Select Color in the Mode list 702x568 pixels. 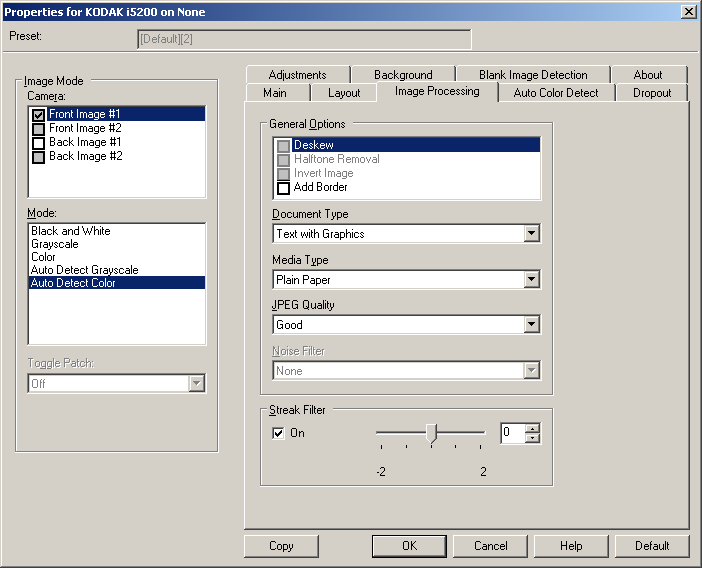[x=116, y=257]
